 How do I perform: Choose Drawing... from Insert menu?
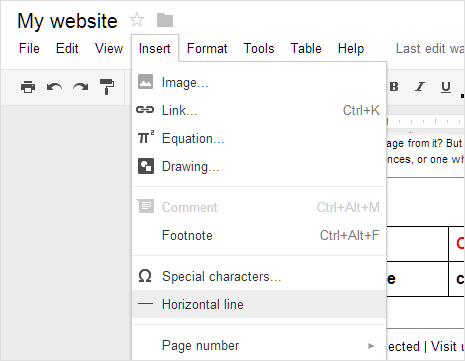pos(259,166)
